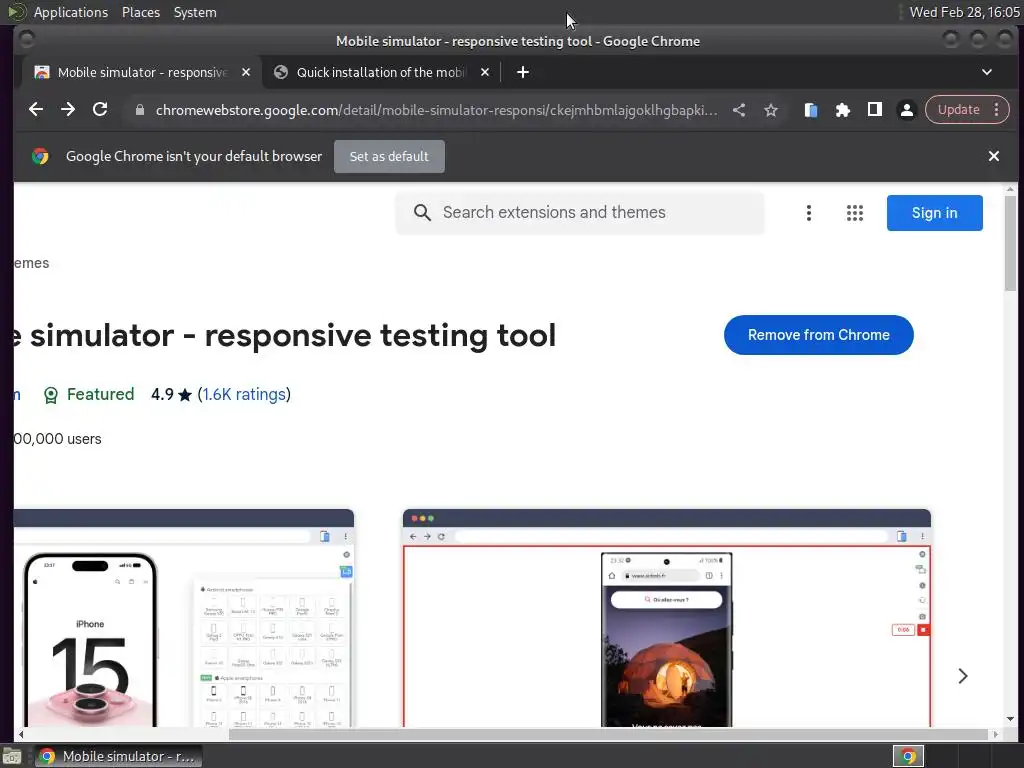The width and height of the screenshot is (1024, 768).
Task: Open the 1.6K ratings link
Action: point(244,394)
